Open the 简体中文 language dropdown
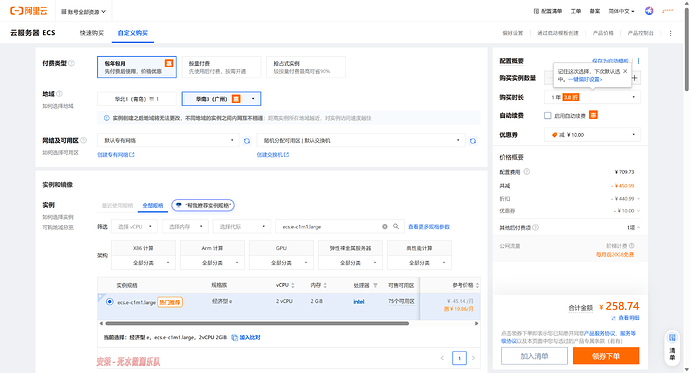 coord(621,11)
